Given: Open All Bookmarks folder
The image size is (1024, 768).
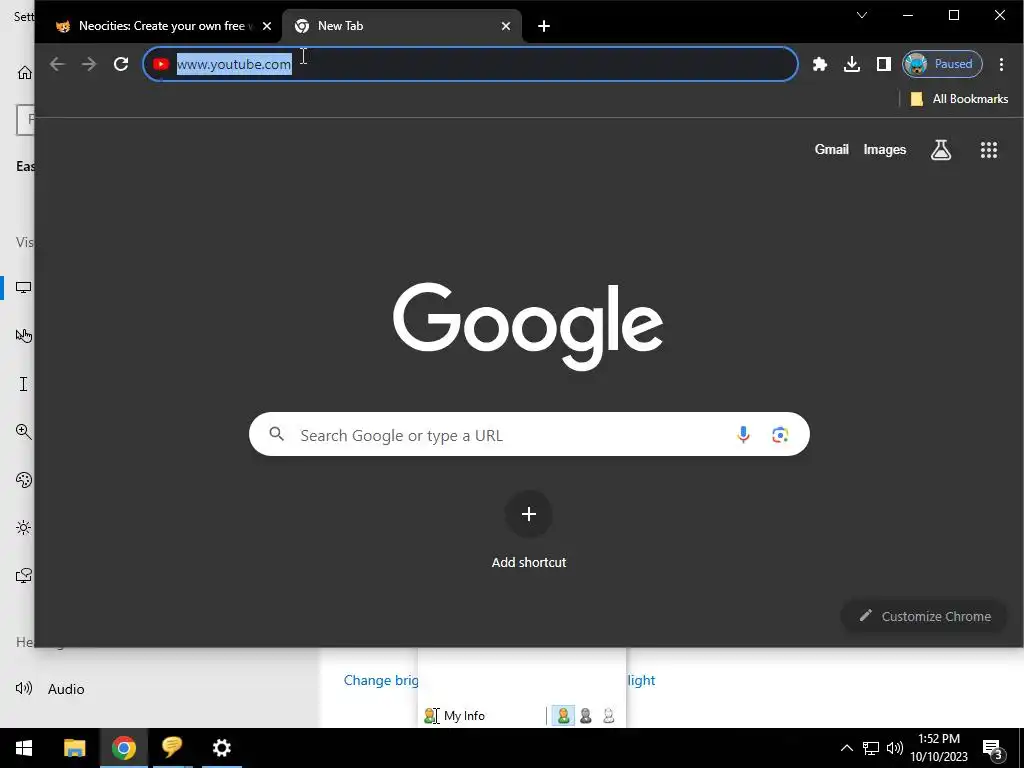Looking at the screenshot, I should coord(959,99).
